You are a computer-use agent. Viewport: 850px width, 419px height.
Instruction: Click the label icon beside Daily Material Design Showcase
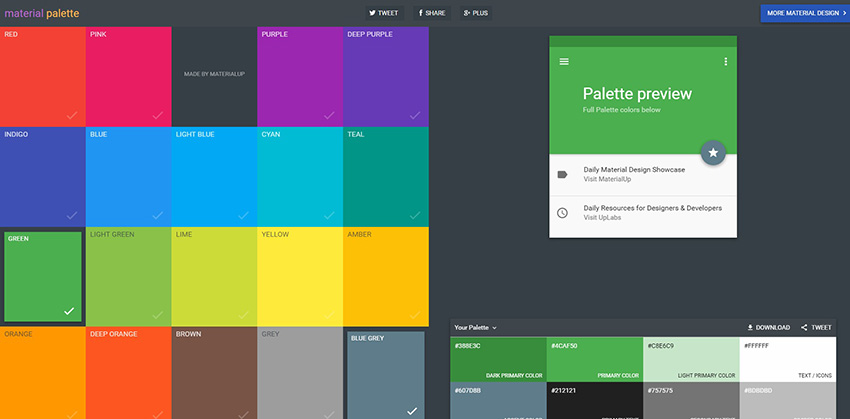pyautogui.click(x=563, y=174)
